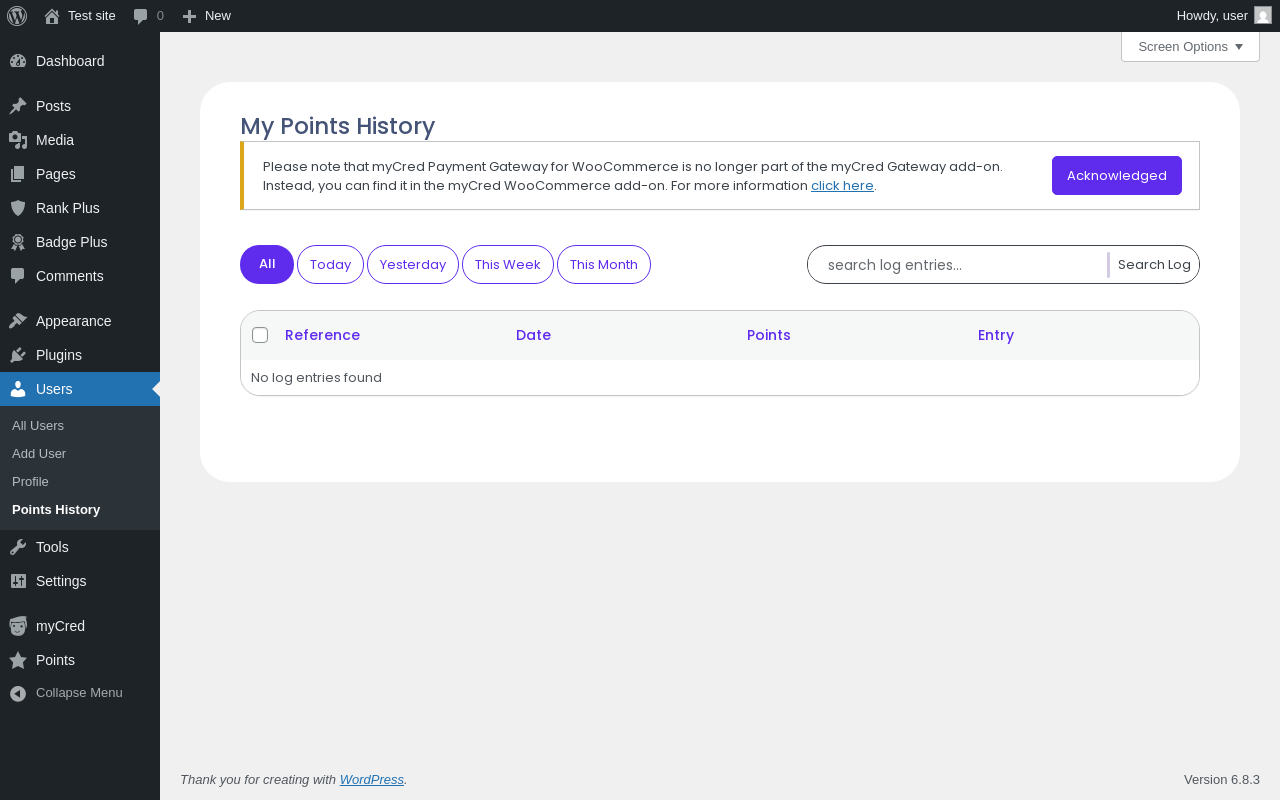1280x800 pixels.
Task: Click the Points star icon
Action: pyautogui.click(x=18, y=660)
